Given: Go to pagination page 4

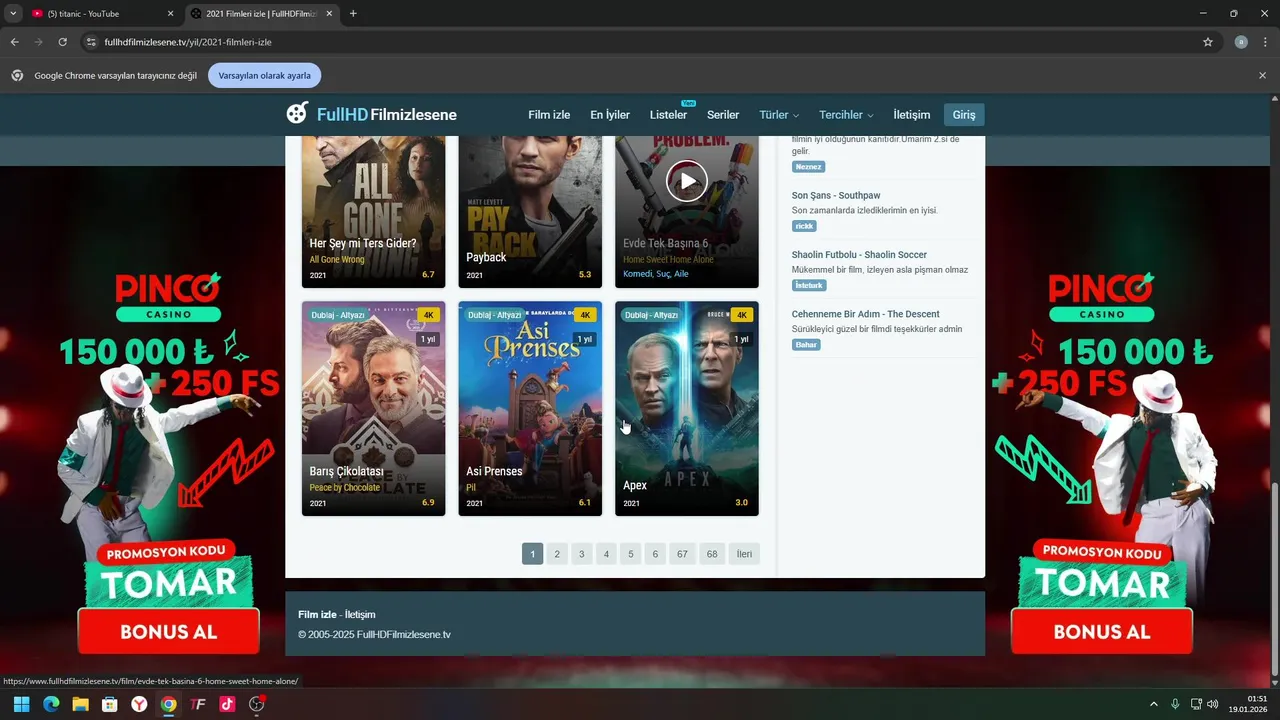Looking at the screenshot, I should click(x=606, y=554).
